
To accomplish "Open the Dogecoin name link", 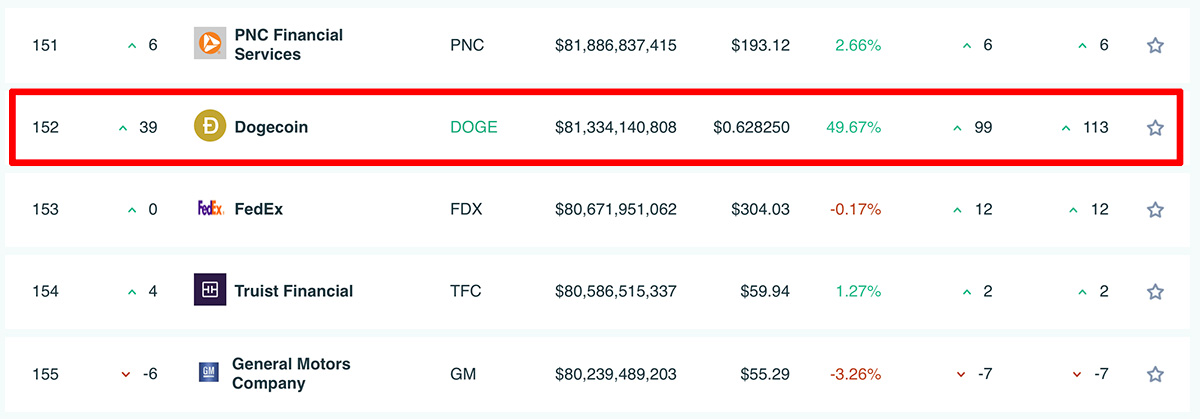I will pos(271,127).
